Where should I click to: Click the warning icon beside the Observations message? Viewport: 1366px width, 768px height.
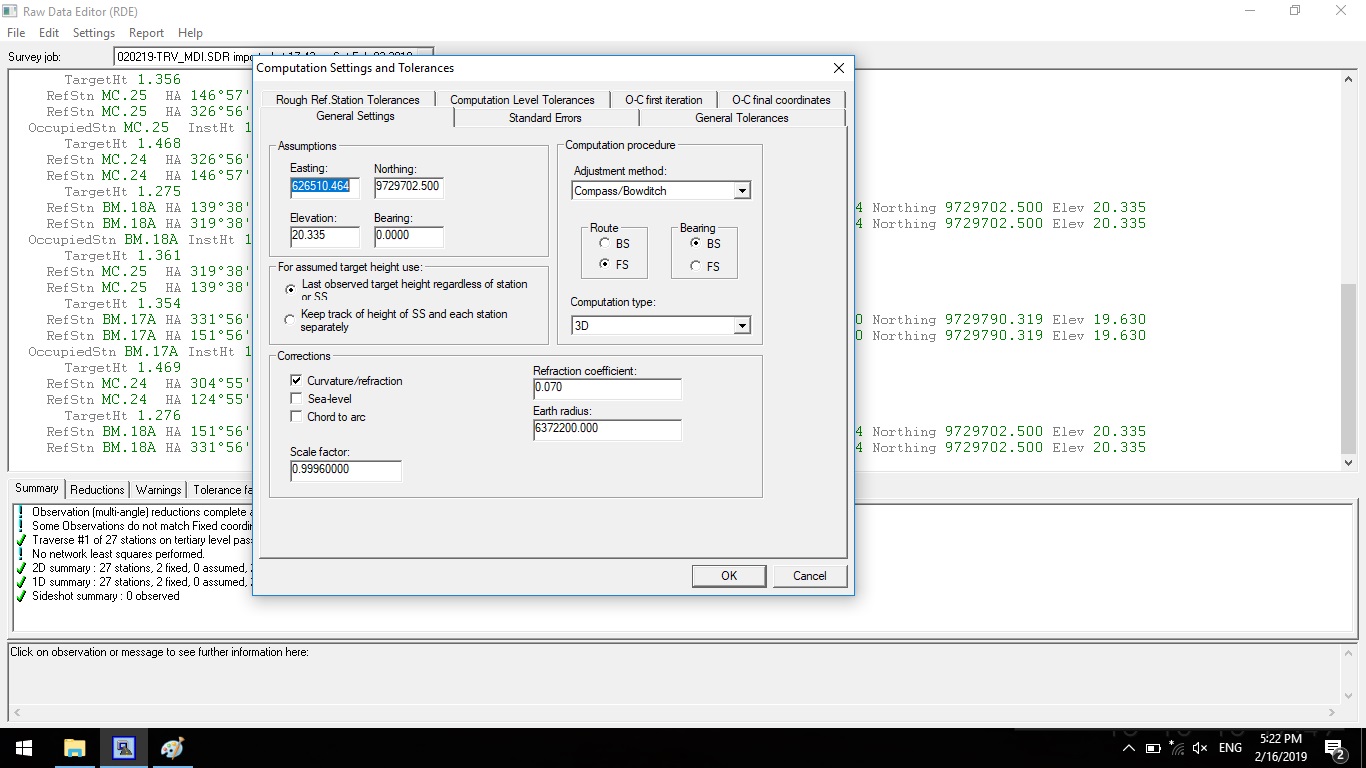(18, 511)
